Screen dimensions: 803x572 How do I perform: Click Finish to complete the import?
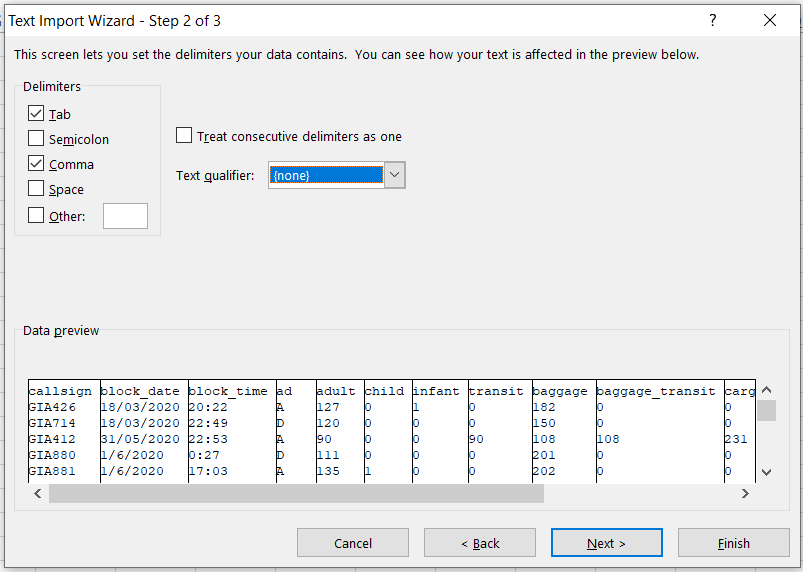coord(733,543)
